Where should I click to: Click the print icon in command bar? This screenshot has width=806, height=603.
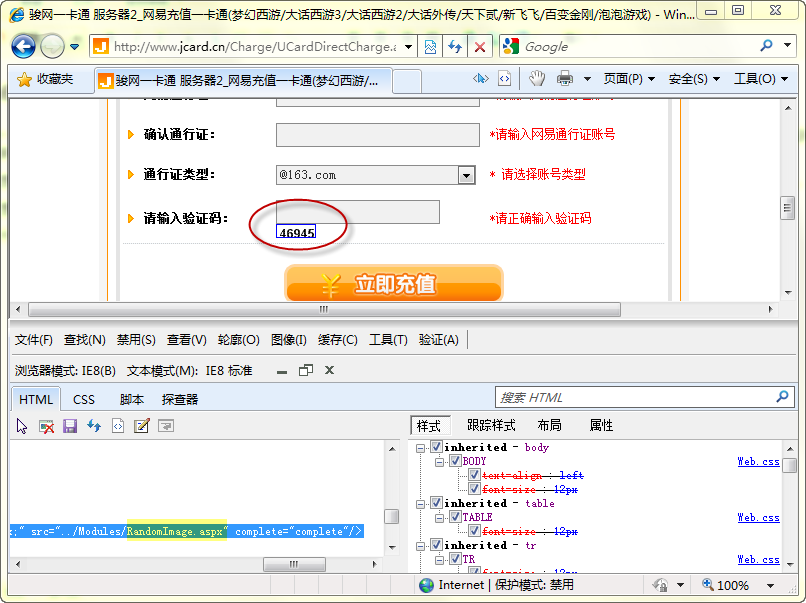click(565, 79)
